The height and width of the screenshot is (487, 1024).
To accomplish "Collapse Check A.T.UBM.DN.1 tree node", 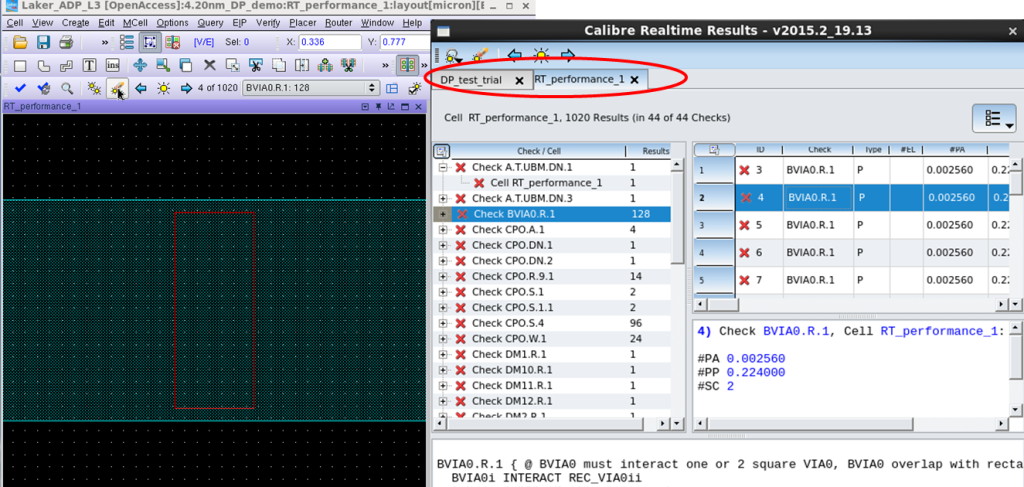I will tap(443, 168).
